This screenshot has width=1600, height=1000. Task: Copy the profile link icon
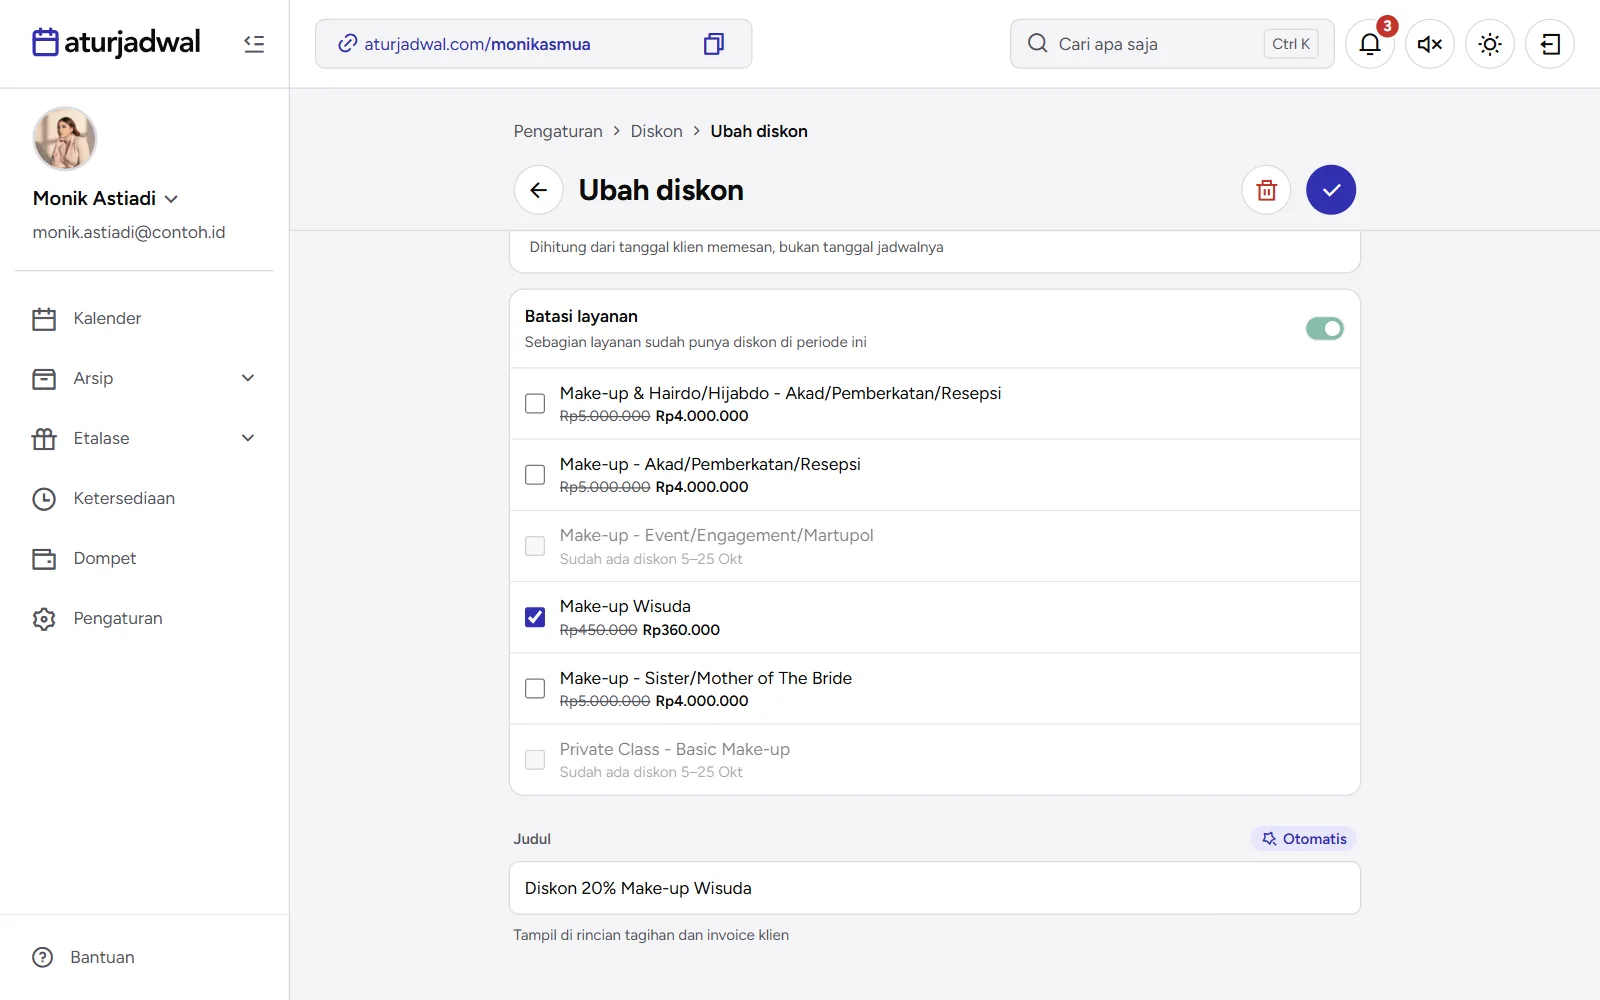pos(713,44)
